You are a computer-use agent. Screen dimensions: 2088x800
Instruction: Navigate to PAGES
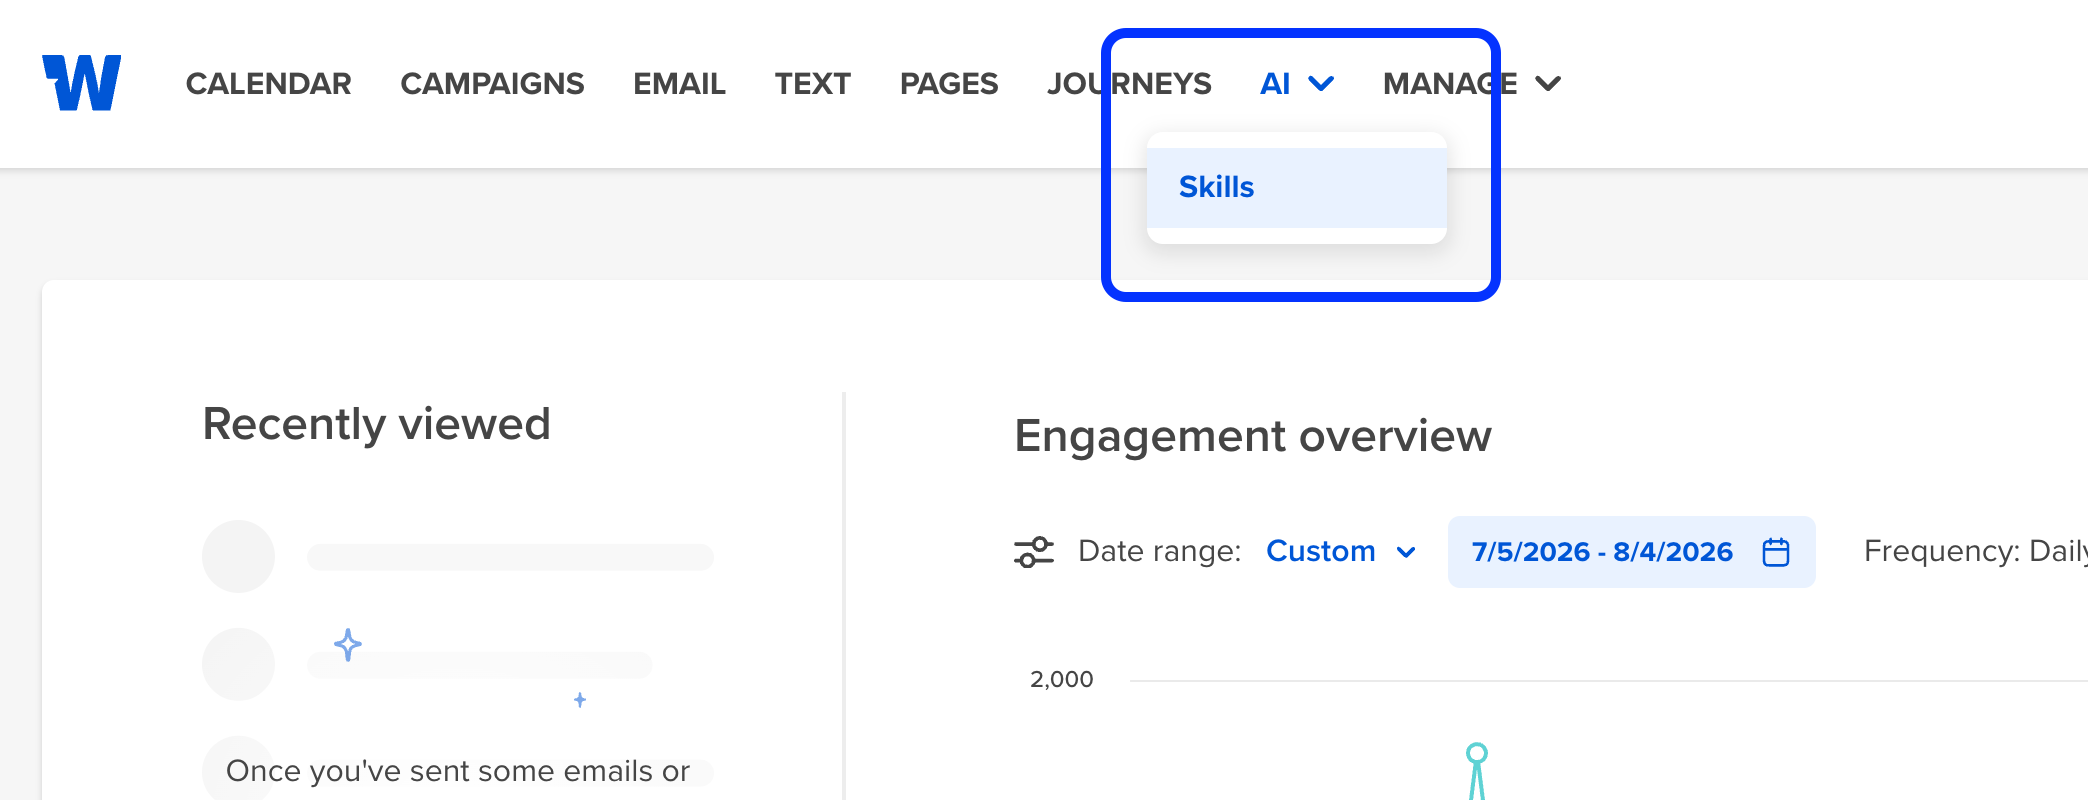point(949,84)
